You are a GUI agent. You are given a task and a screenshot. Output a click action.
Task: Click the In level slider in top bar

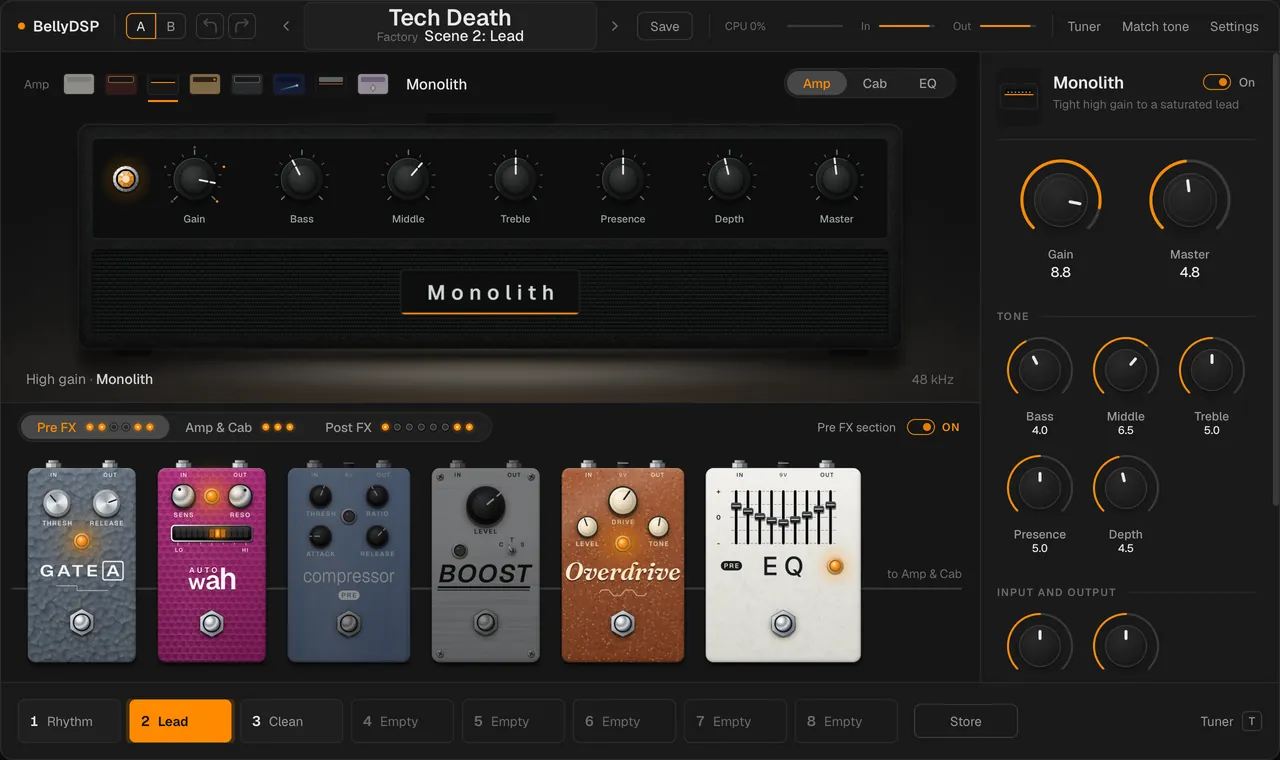pyautogui.click(x=906, y=26)
